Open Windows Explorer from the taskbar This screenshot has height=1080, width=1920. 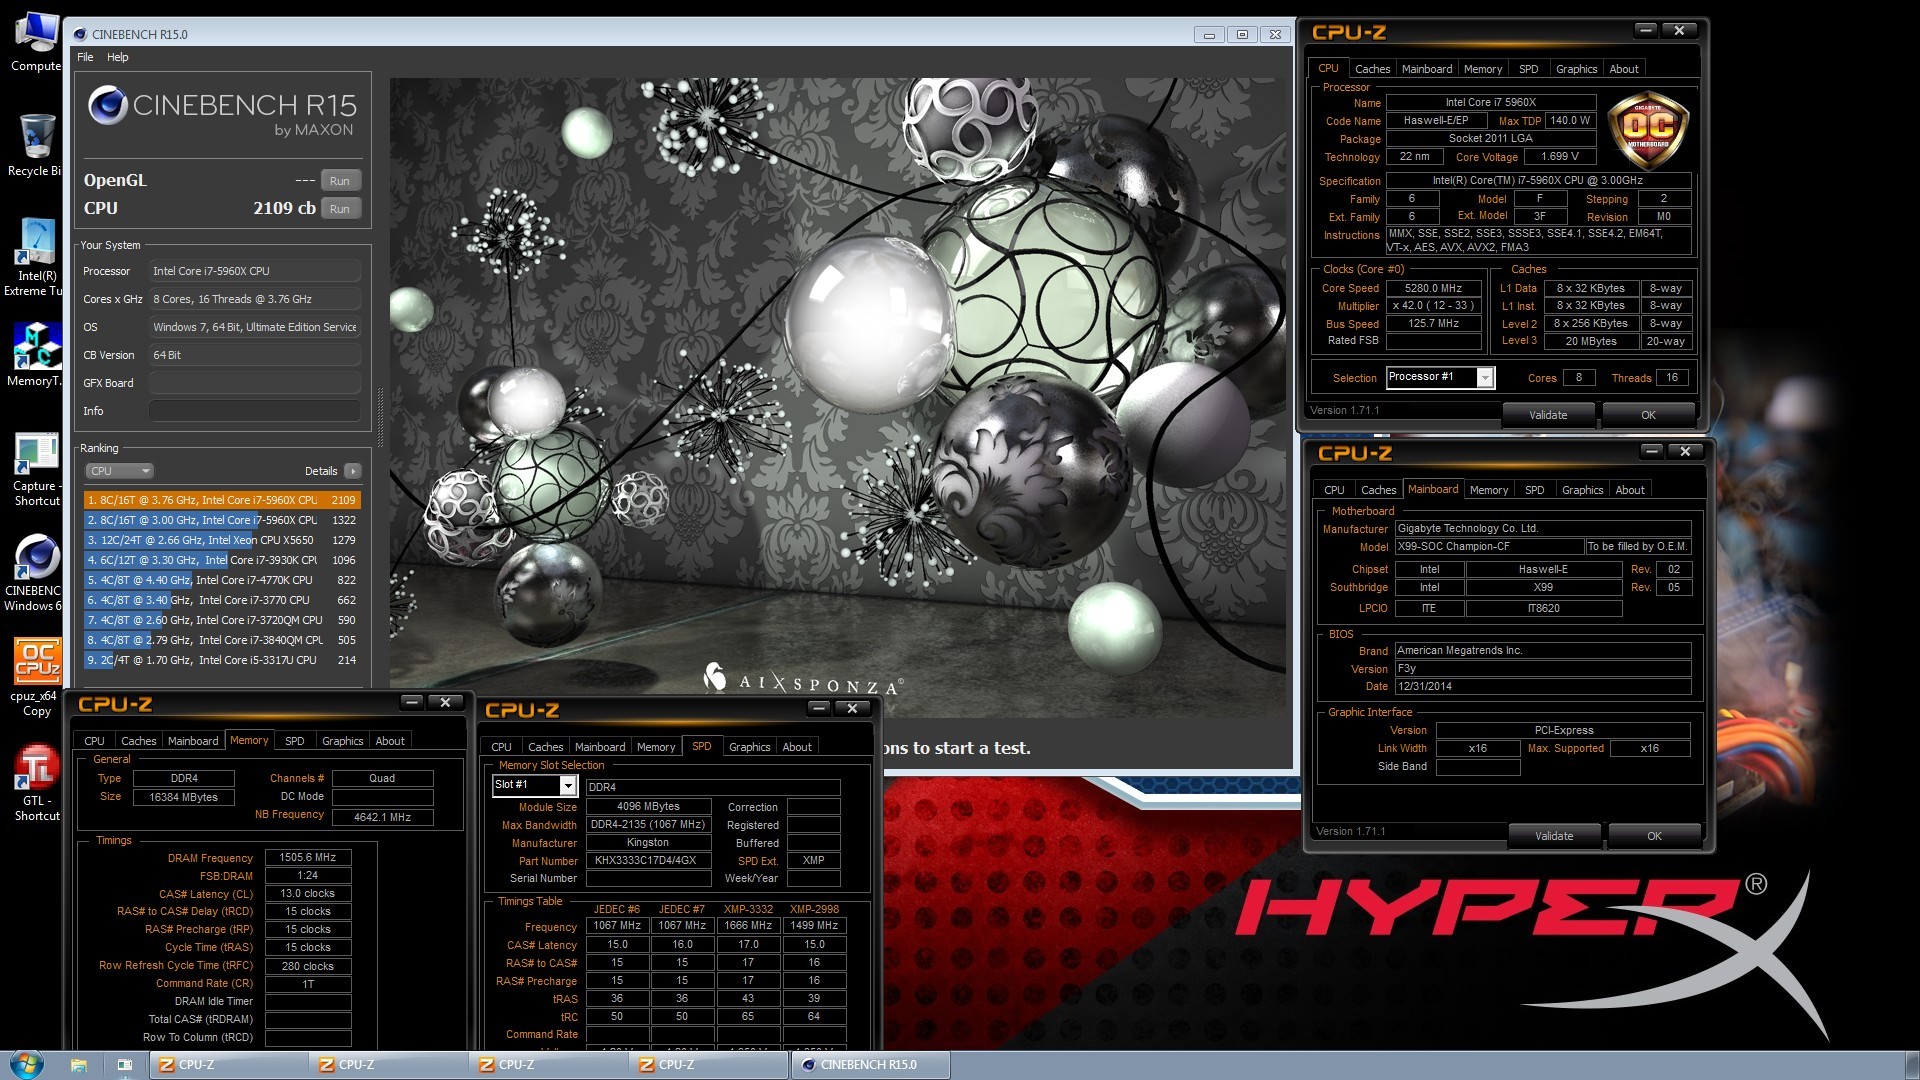pyautogui.click(x=79, y=1065)
